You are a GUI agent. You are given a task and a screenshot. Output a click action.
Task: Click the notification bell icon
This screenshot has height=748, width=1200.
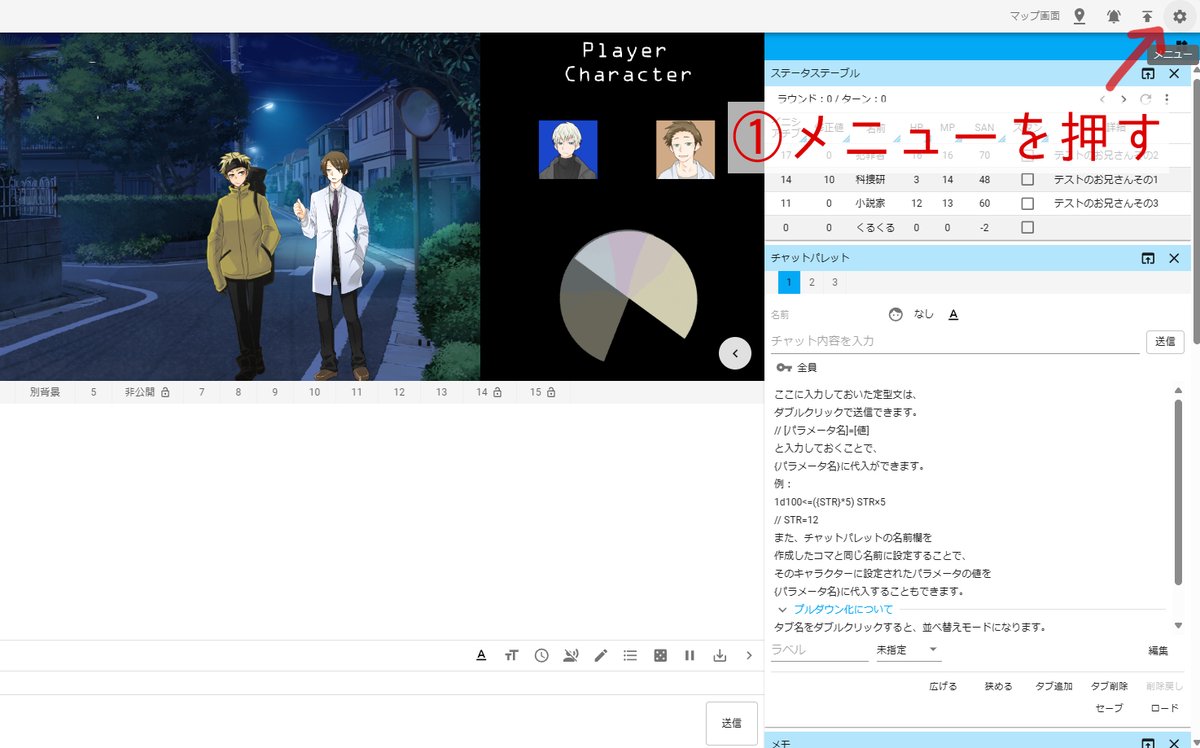[1114, 16]
